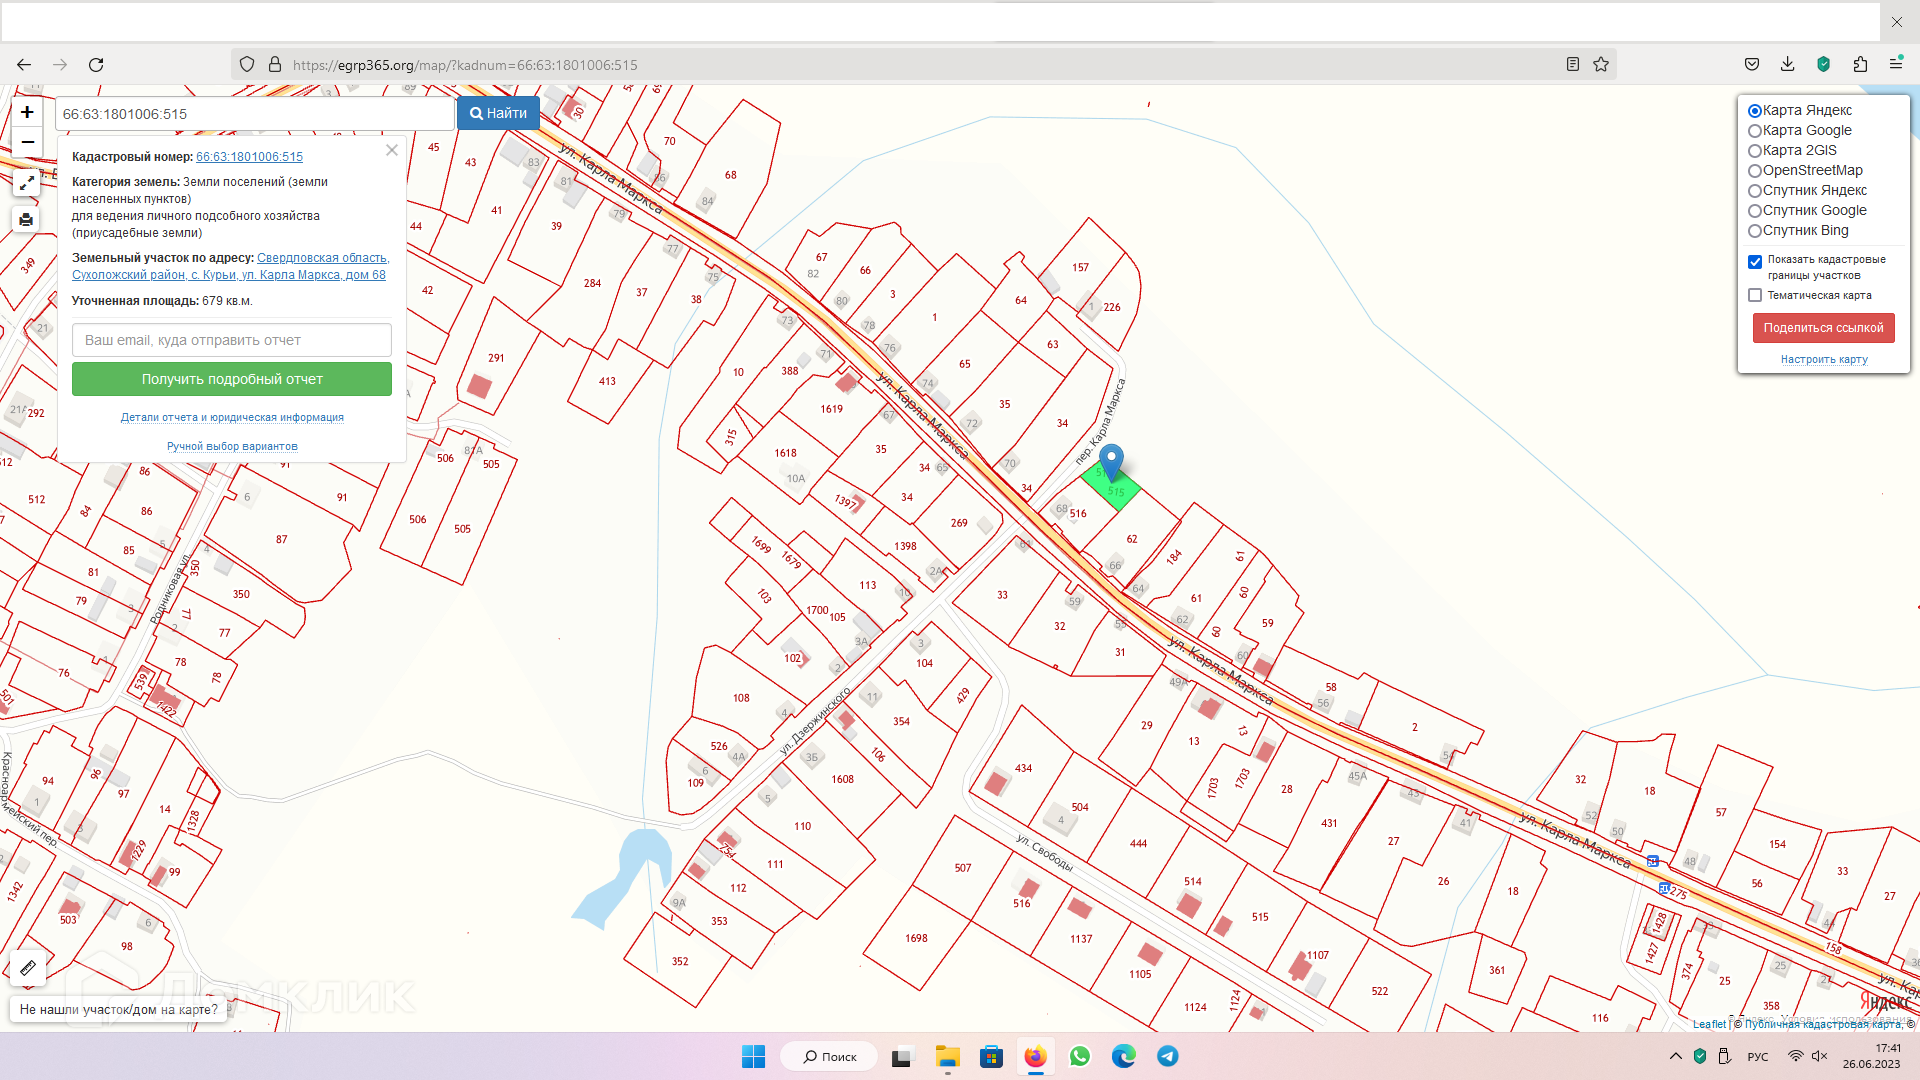Click the print map icon
1920x1080 pixels.
click(27, 219)
